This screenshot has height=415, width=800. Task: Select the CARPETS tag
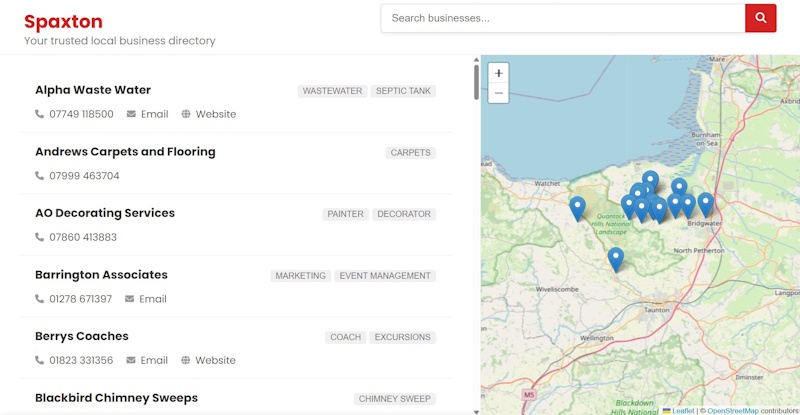point(410,153)
